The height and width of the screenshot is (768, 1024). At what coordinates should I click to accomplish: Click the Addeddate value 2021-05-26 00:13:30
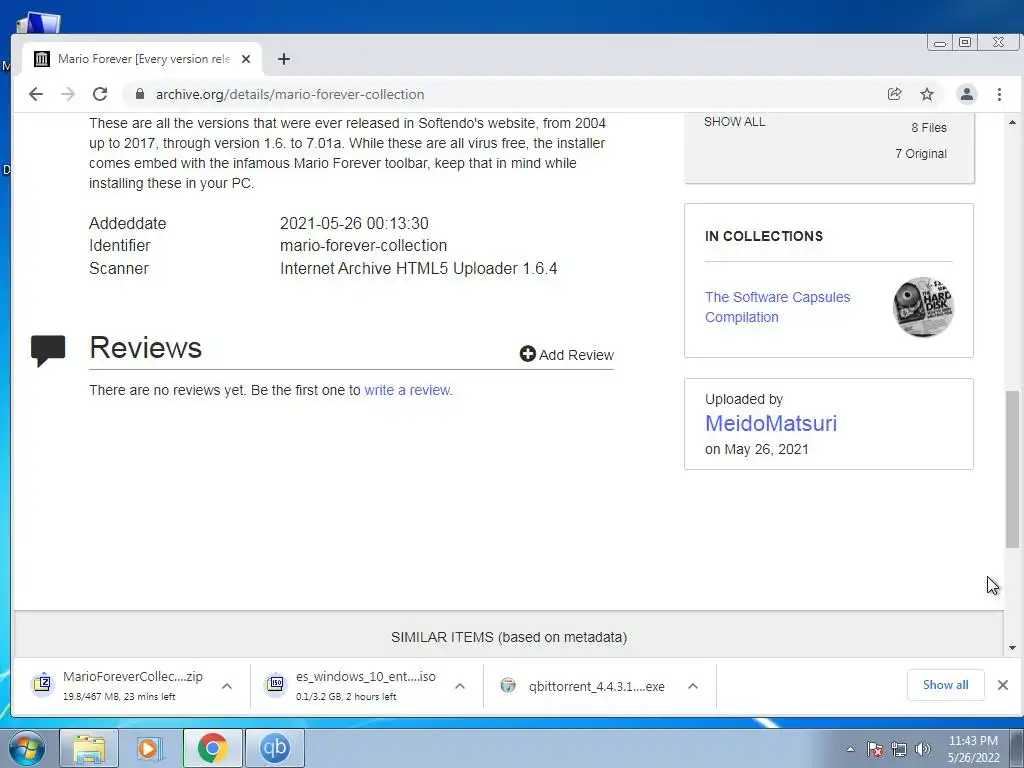tap(354, 223)
